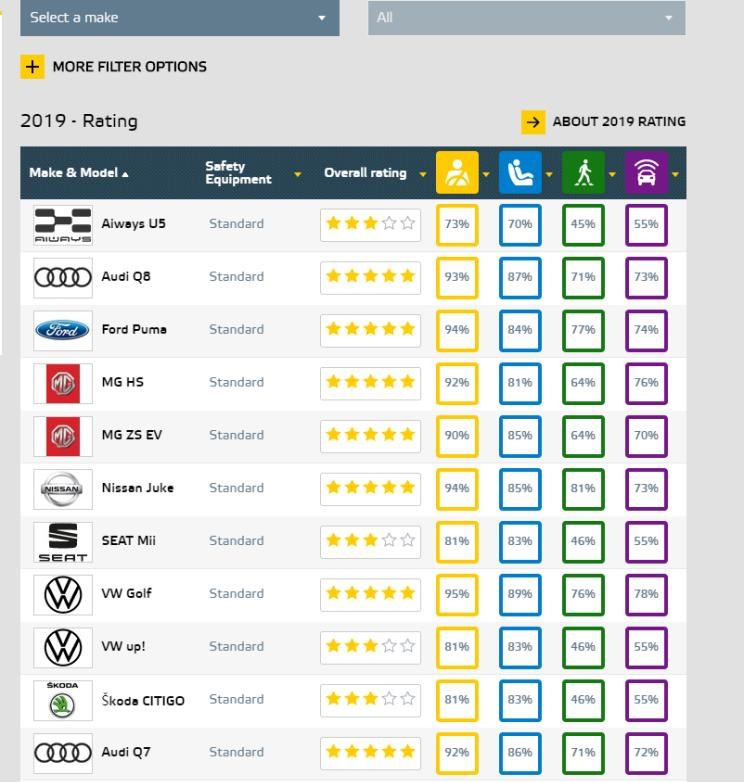Click the yellow Adult Occupant column icon
The width and height of the screenshot is (744, 782).
[x=457, y=173]
